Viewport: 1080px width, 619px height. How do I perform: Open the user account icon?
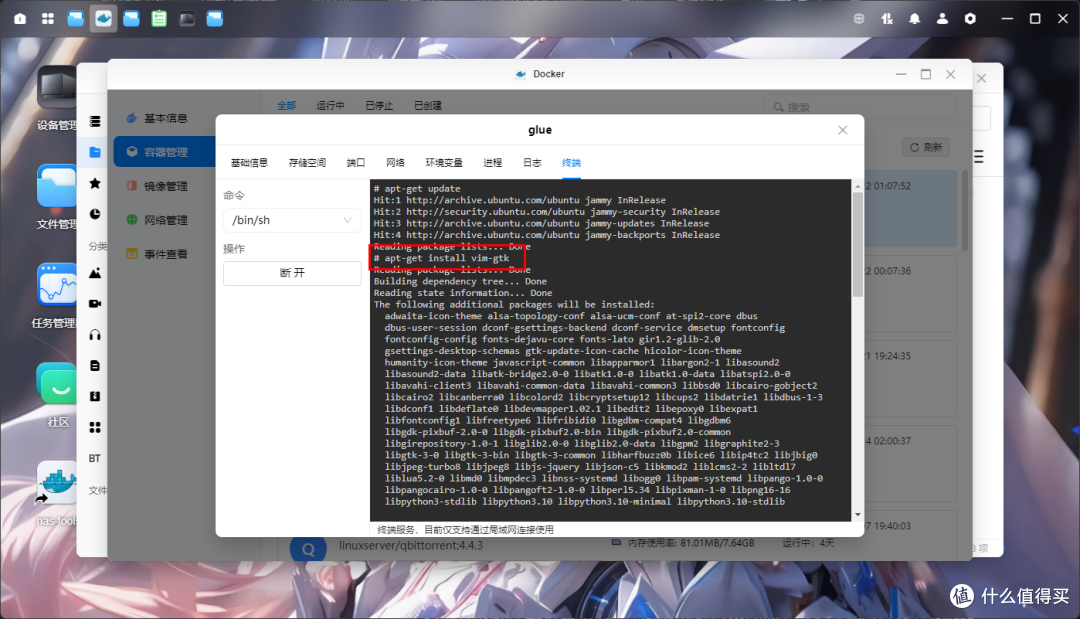coord(942,19)
